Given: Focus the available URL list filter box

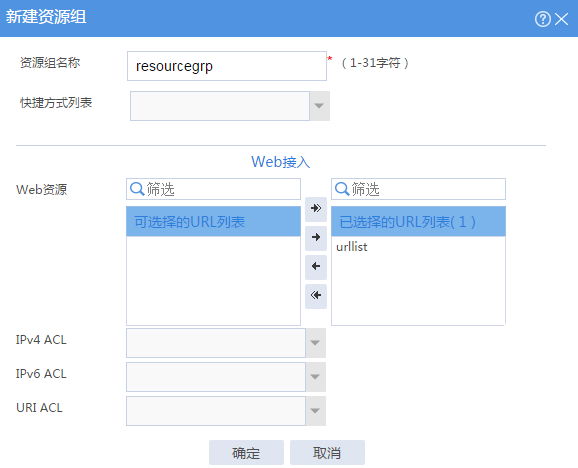Looking at the screenshot, I should coord(213,189).
